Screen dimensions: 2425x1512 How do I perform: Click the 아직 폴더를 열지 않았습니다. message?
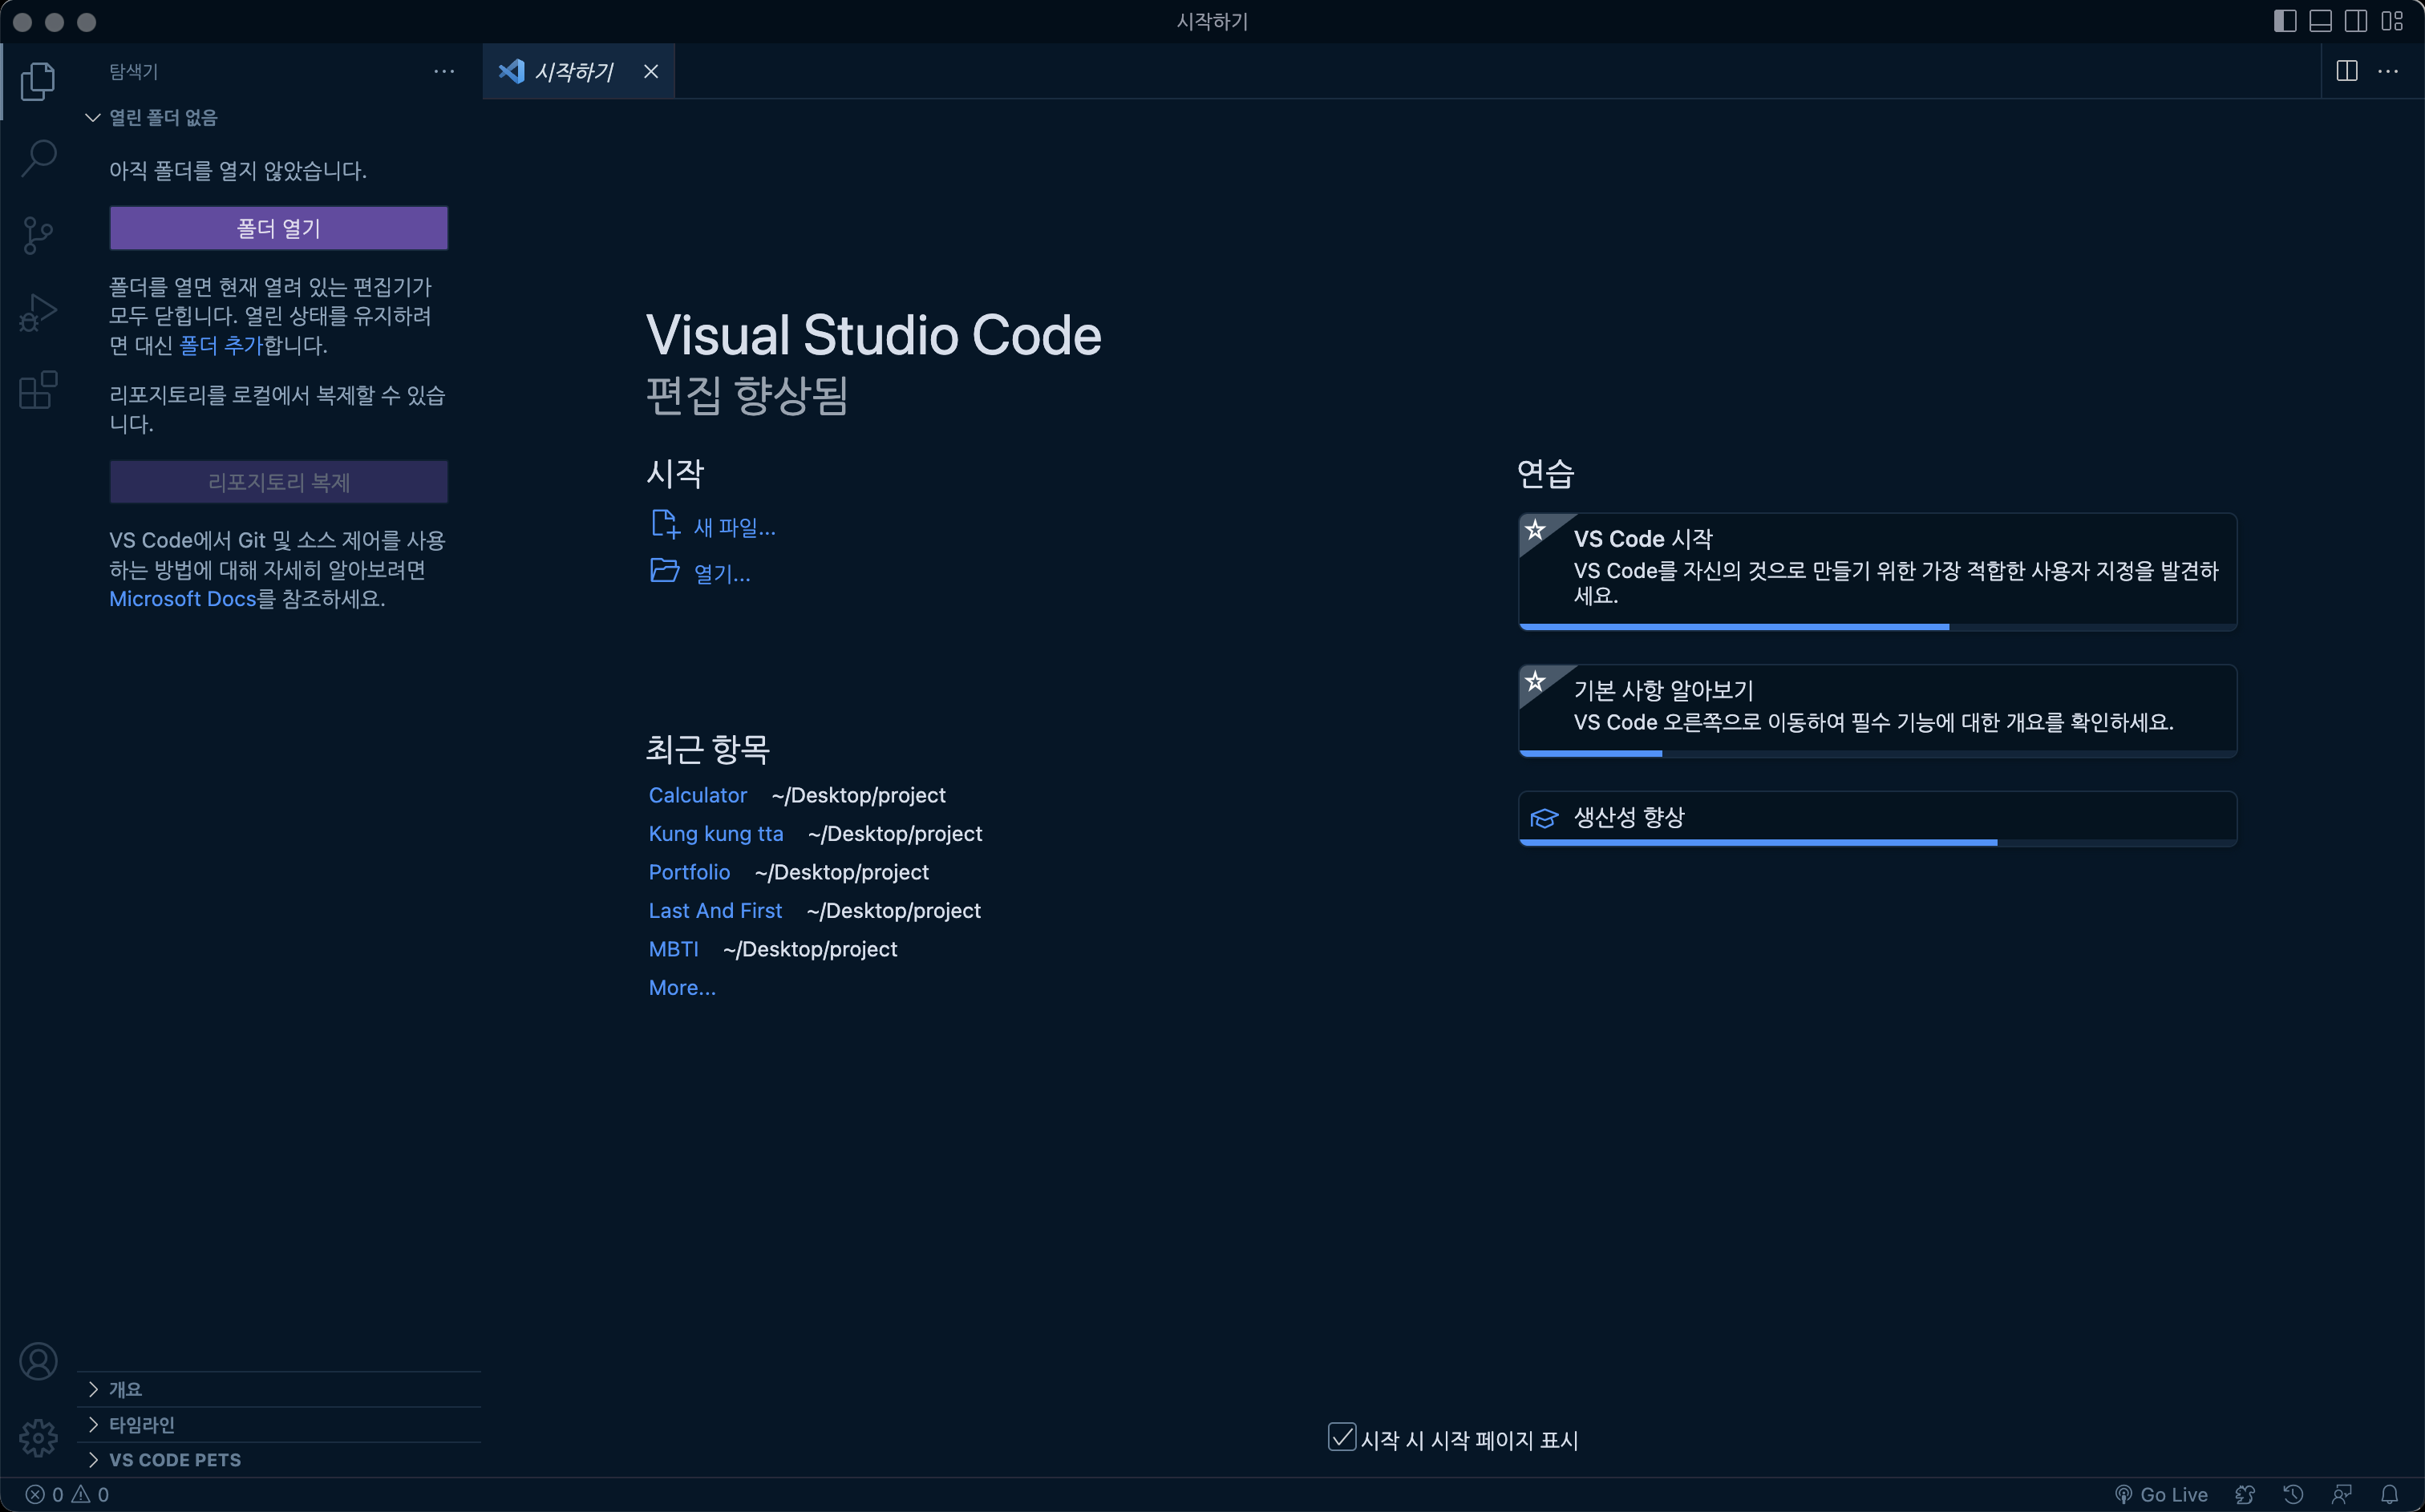pos(238,171)
